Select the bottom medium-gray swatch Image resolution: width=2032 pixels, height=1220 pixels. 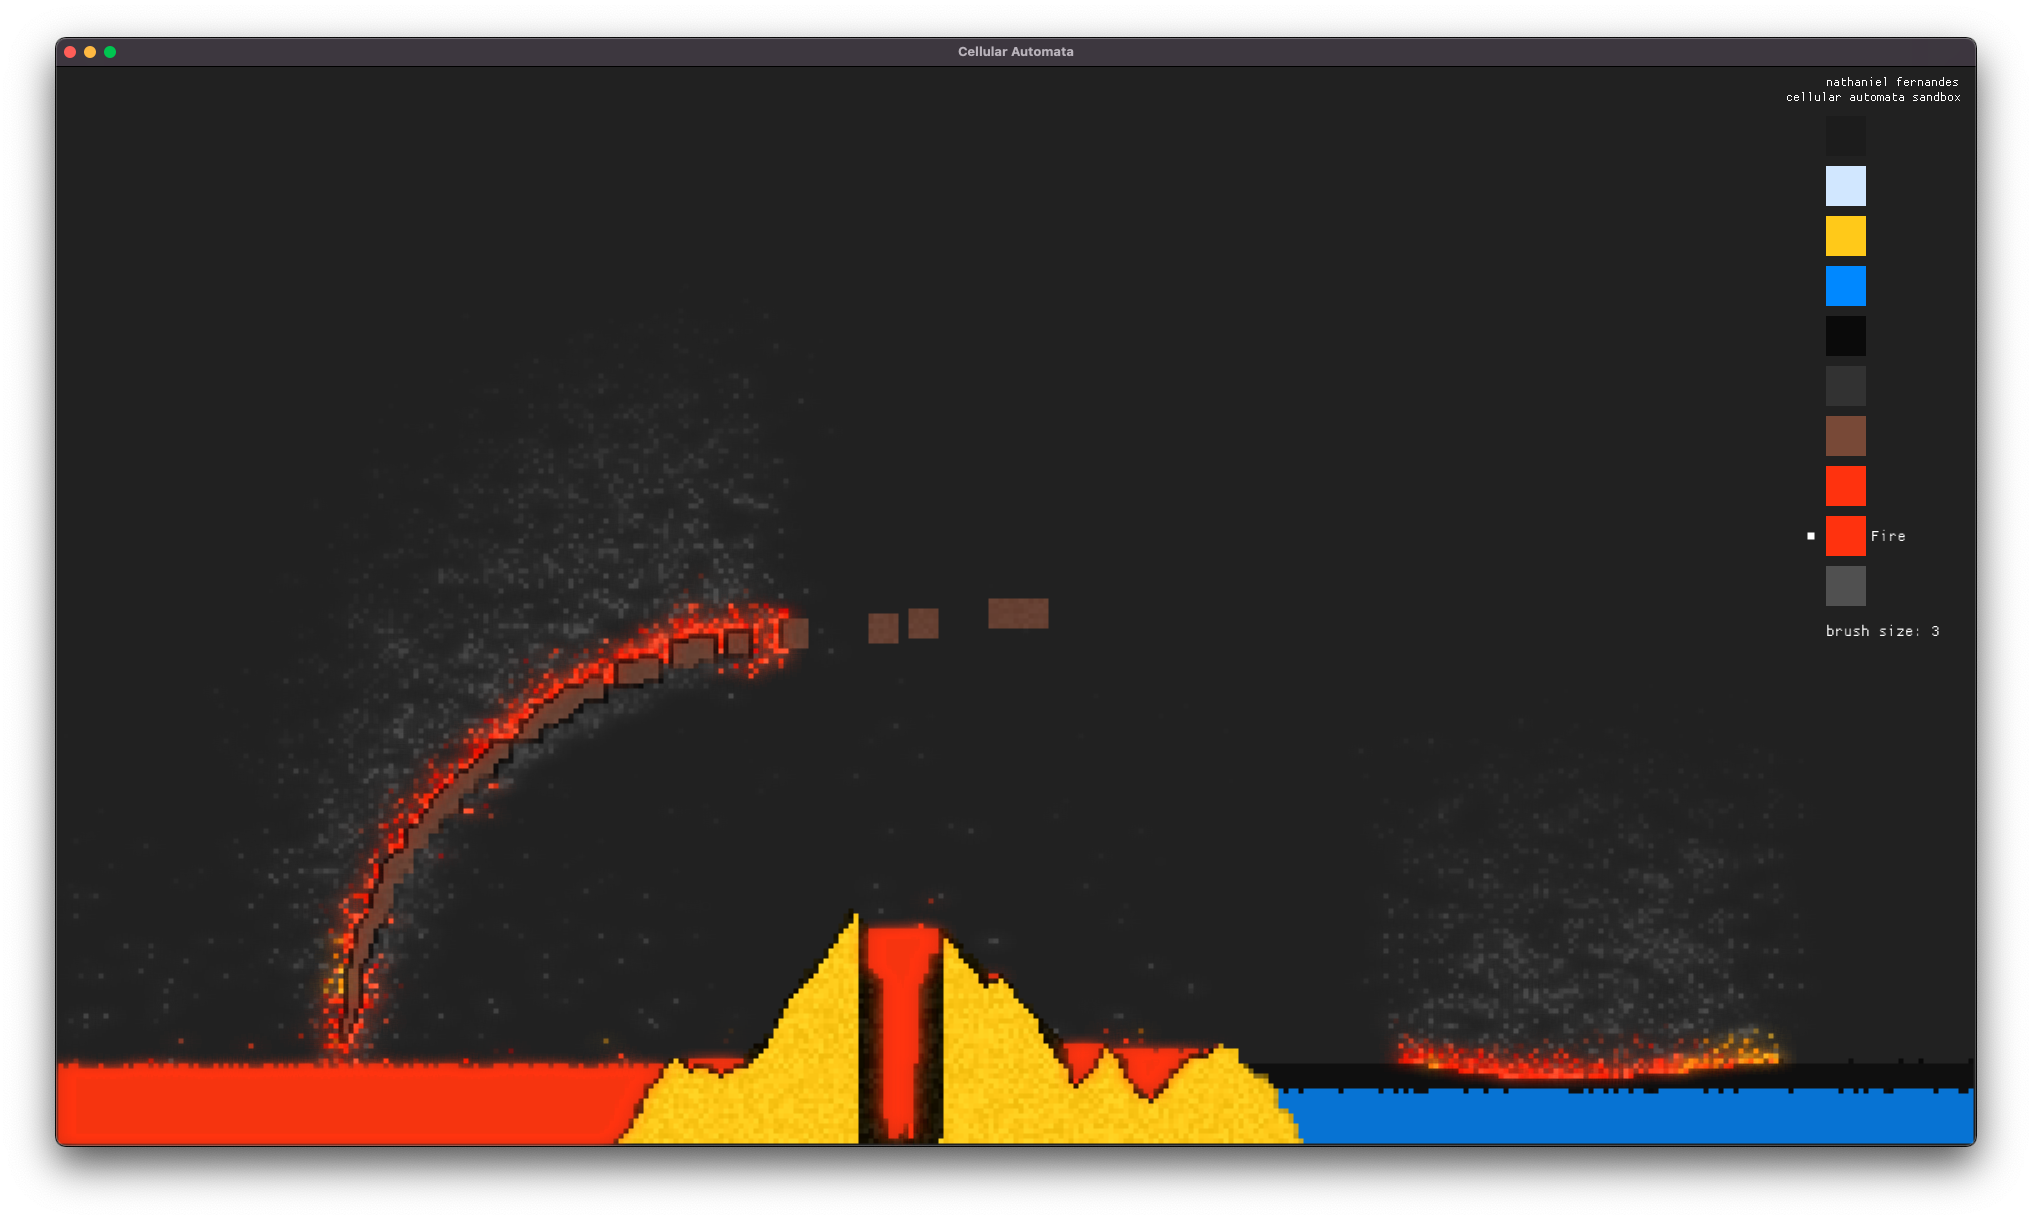(1845, 586)
